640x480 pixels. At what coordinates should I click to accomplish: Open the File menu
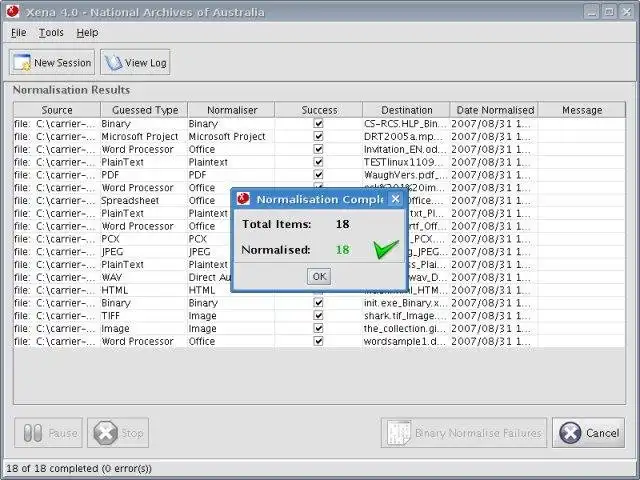pos(18,33)
